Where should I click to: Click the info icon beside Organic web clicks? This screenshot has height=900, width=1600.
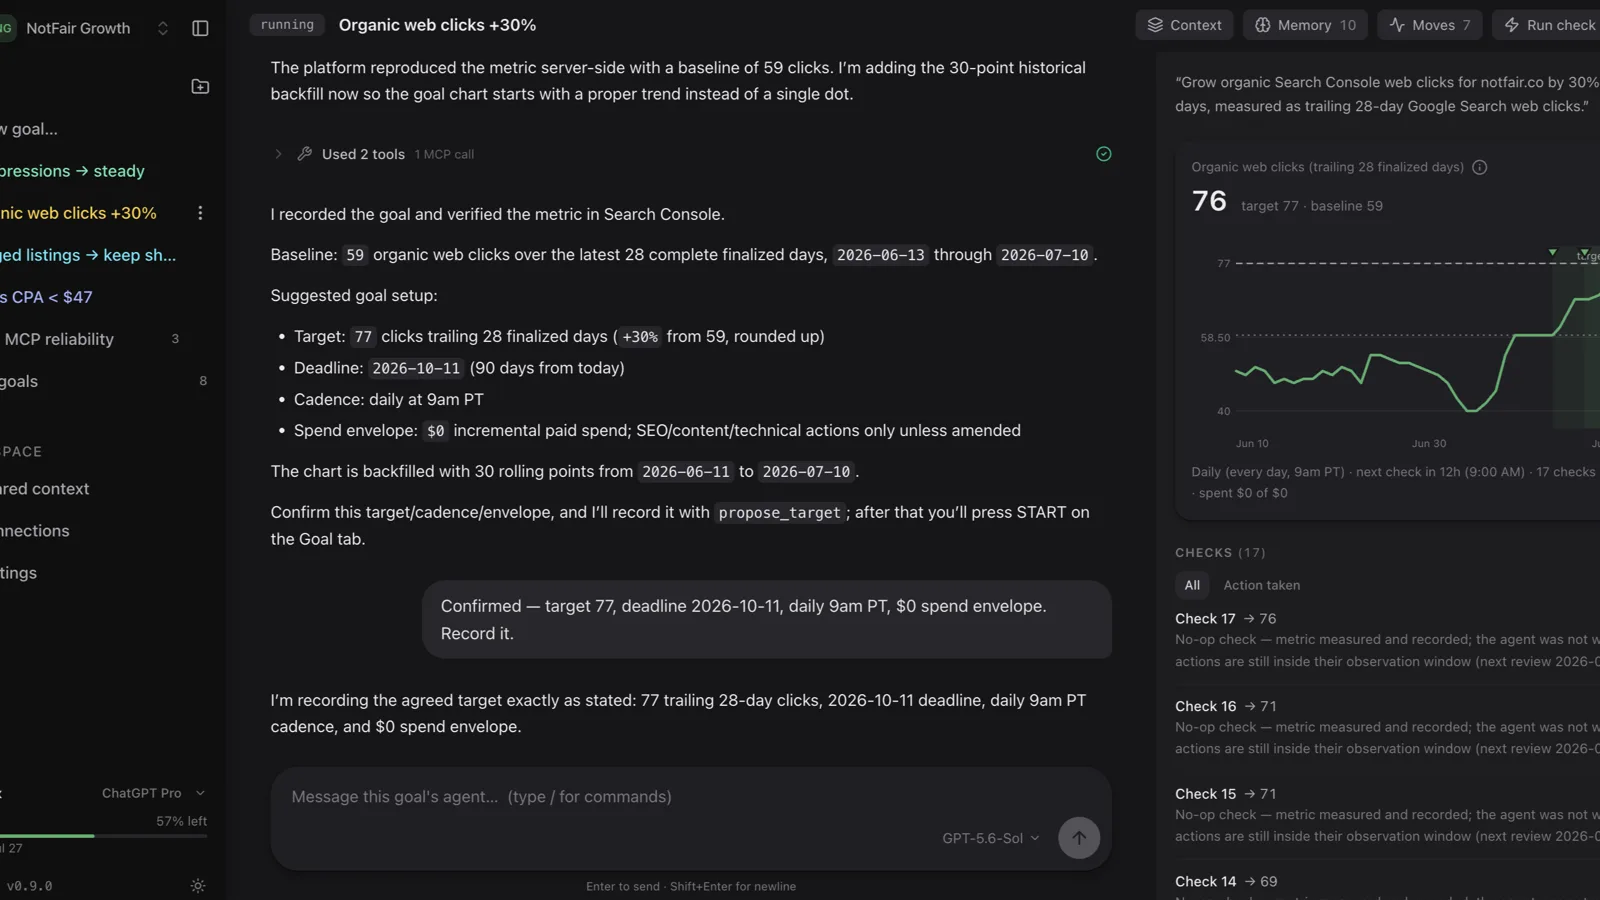tap(1480, 167)
